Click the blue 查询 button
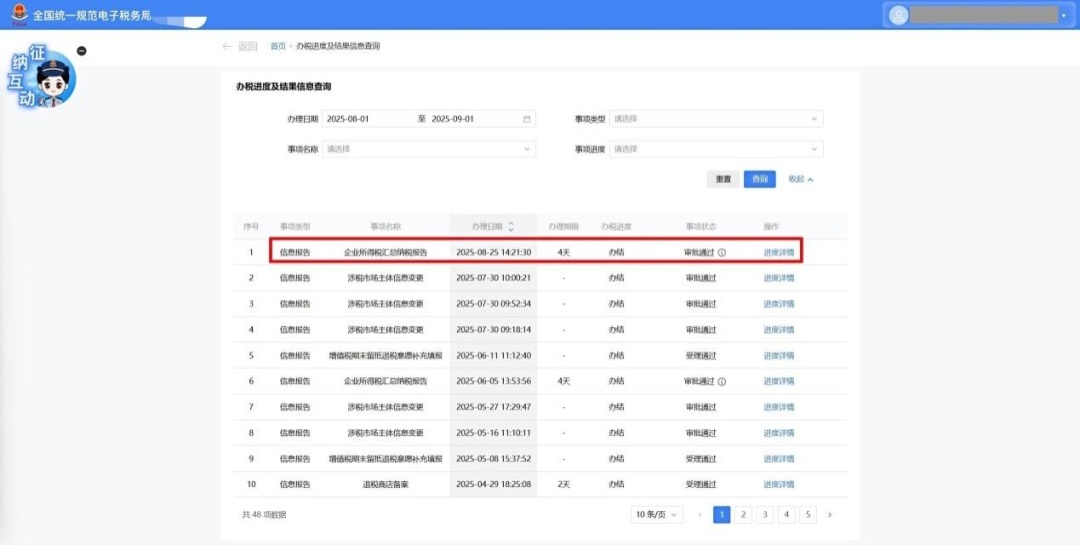 click(x=760, y=179)
